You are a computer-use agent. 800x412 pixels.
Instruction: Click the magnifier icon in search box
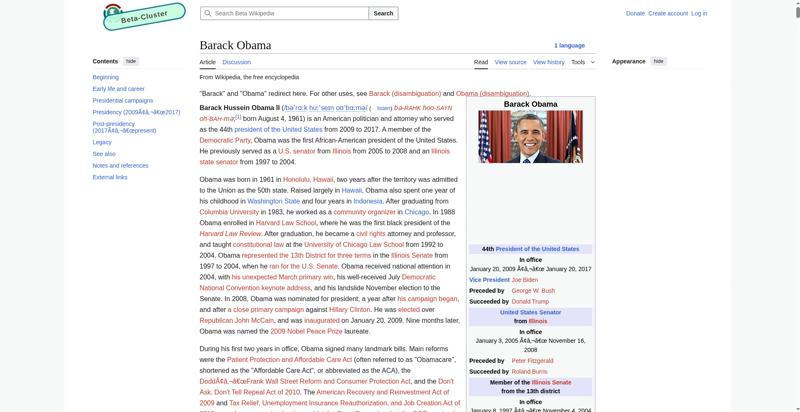207,13
